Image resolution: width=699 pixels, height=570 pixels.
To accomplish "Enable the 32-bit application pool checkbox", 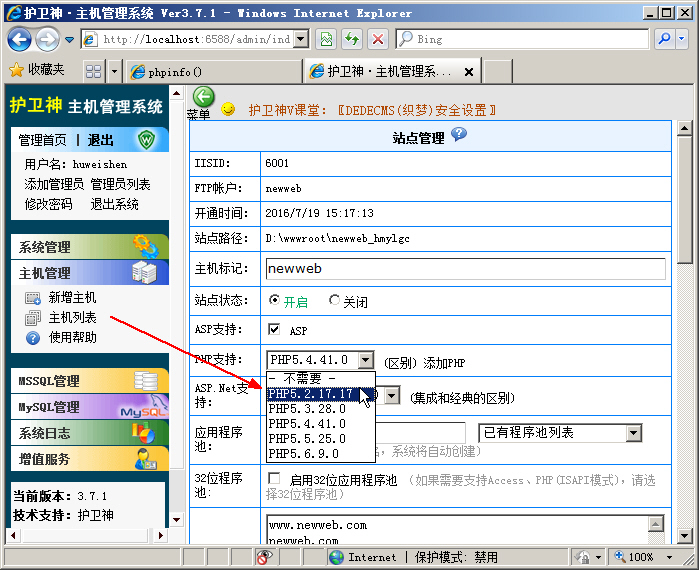I will coord(274,479).
